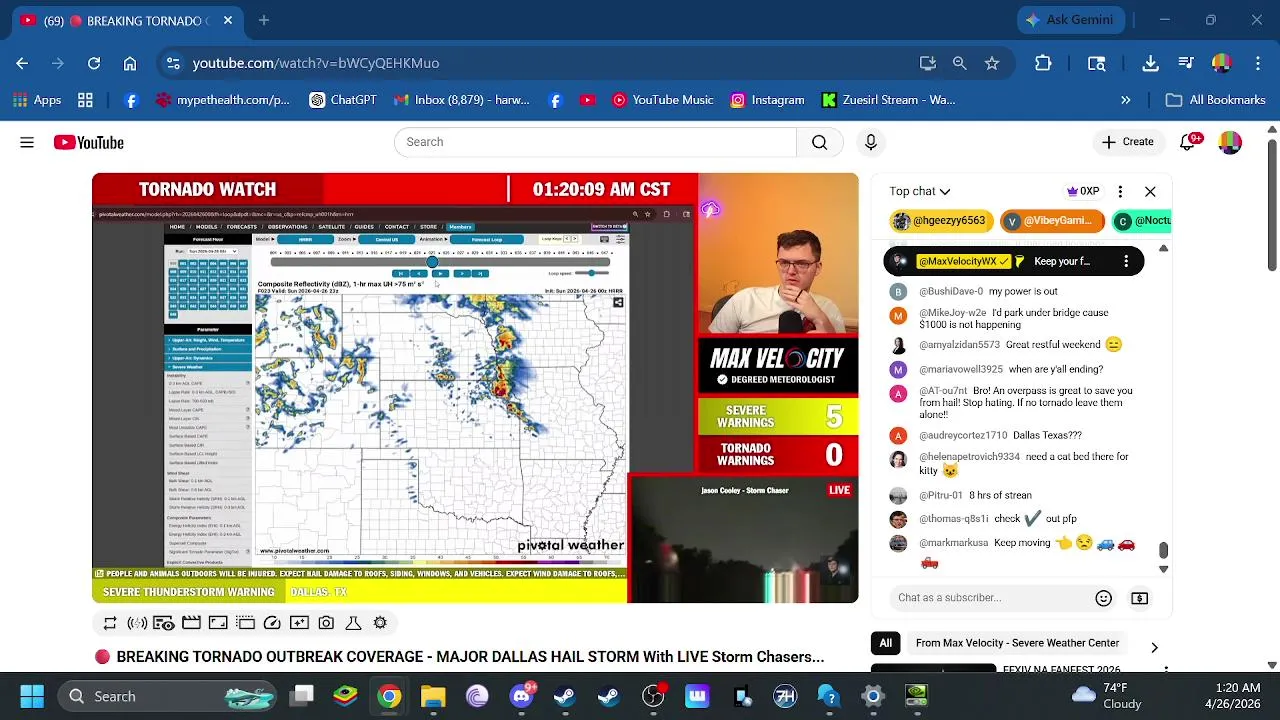Screen dimensions: 1280x720
Task: Click the video filters sparkle icon
Action: pos(299,623)
